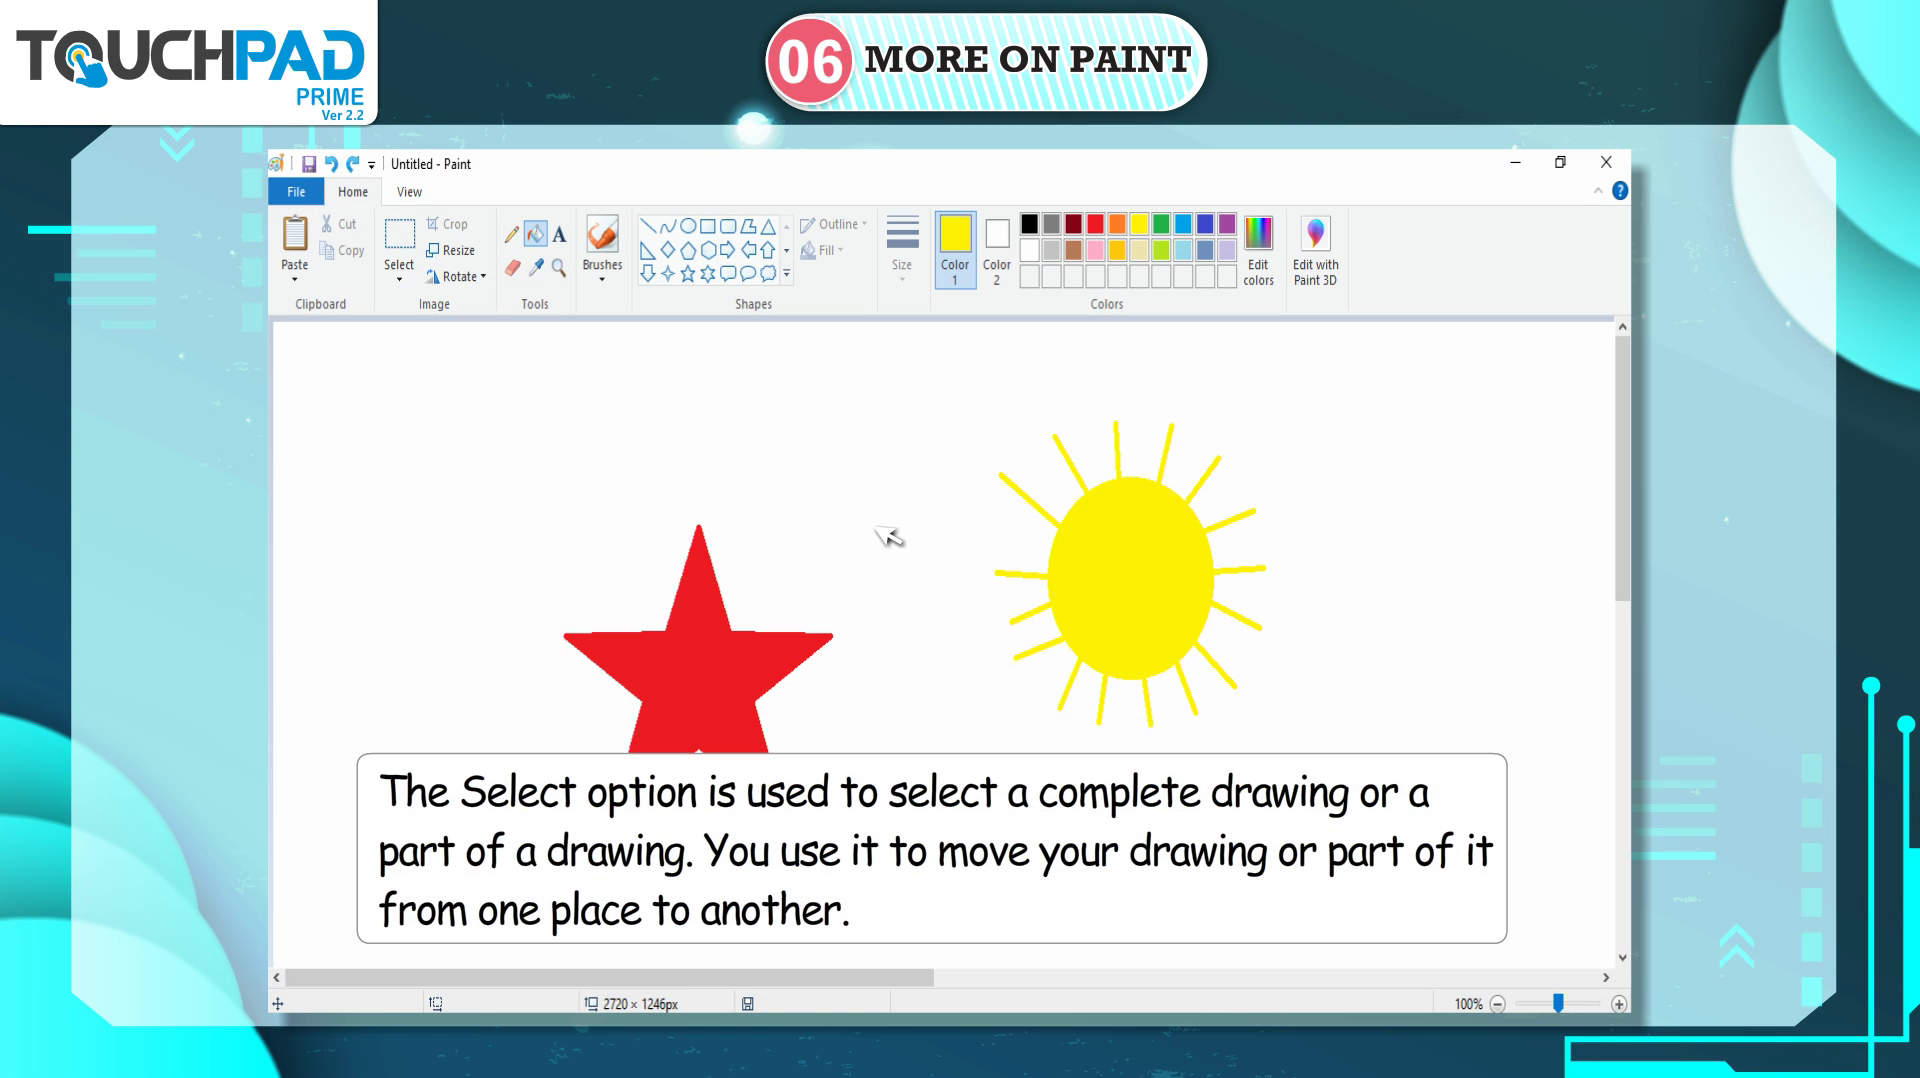Click the zoom out minus button
1920x1078 pixels.
1498,1004
